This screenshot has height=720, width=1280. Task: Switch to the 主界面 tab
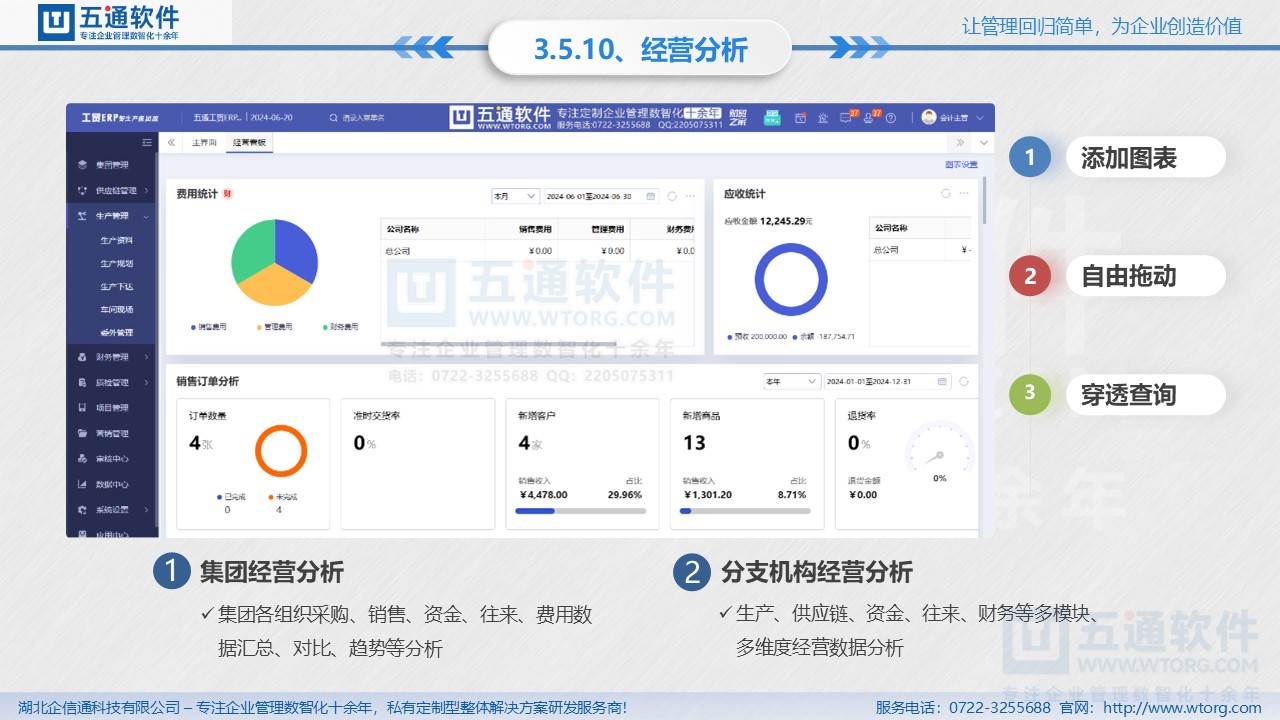click(x=204, y=143)
